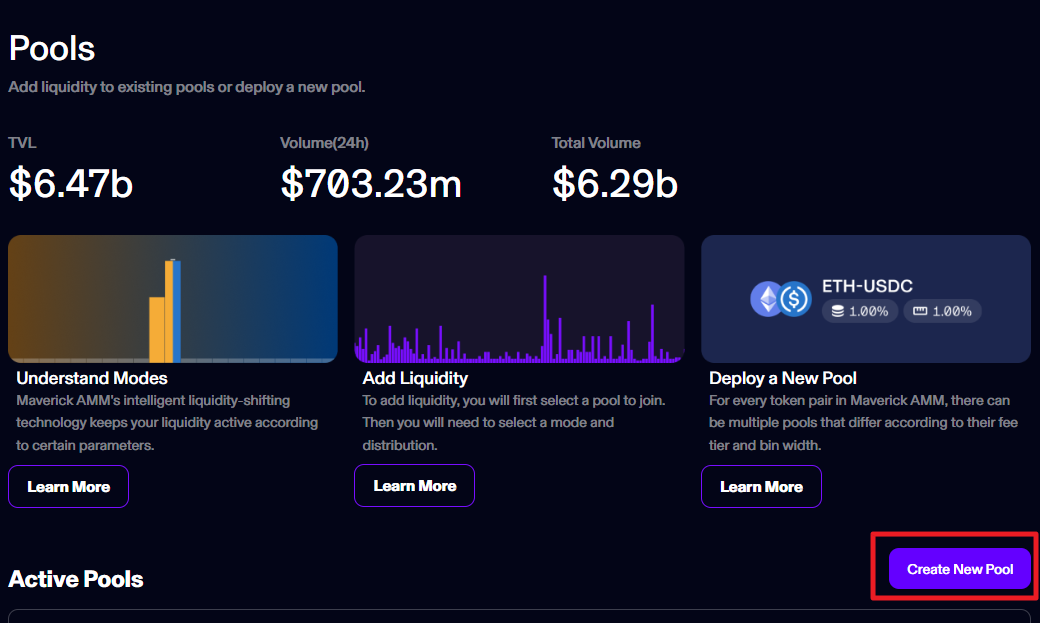Click the ETH-USDC pair label
Viewport: 1040px width, 623px height.
point(867,286)
